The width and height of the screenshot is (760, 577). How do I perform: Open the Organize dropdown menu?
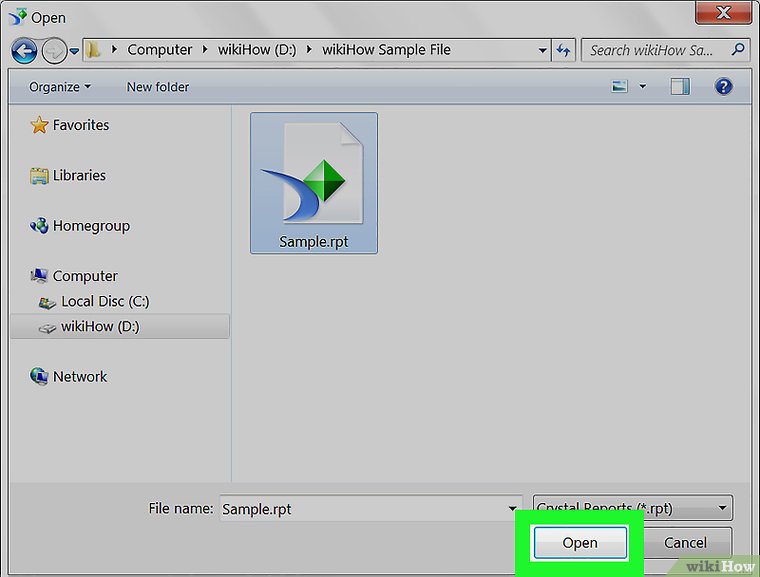coord(60,87)
